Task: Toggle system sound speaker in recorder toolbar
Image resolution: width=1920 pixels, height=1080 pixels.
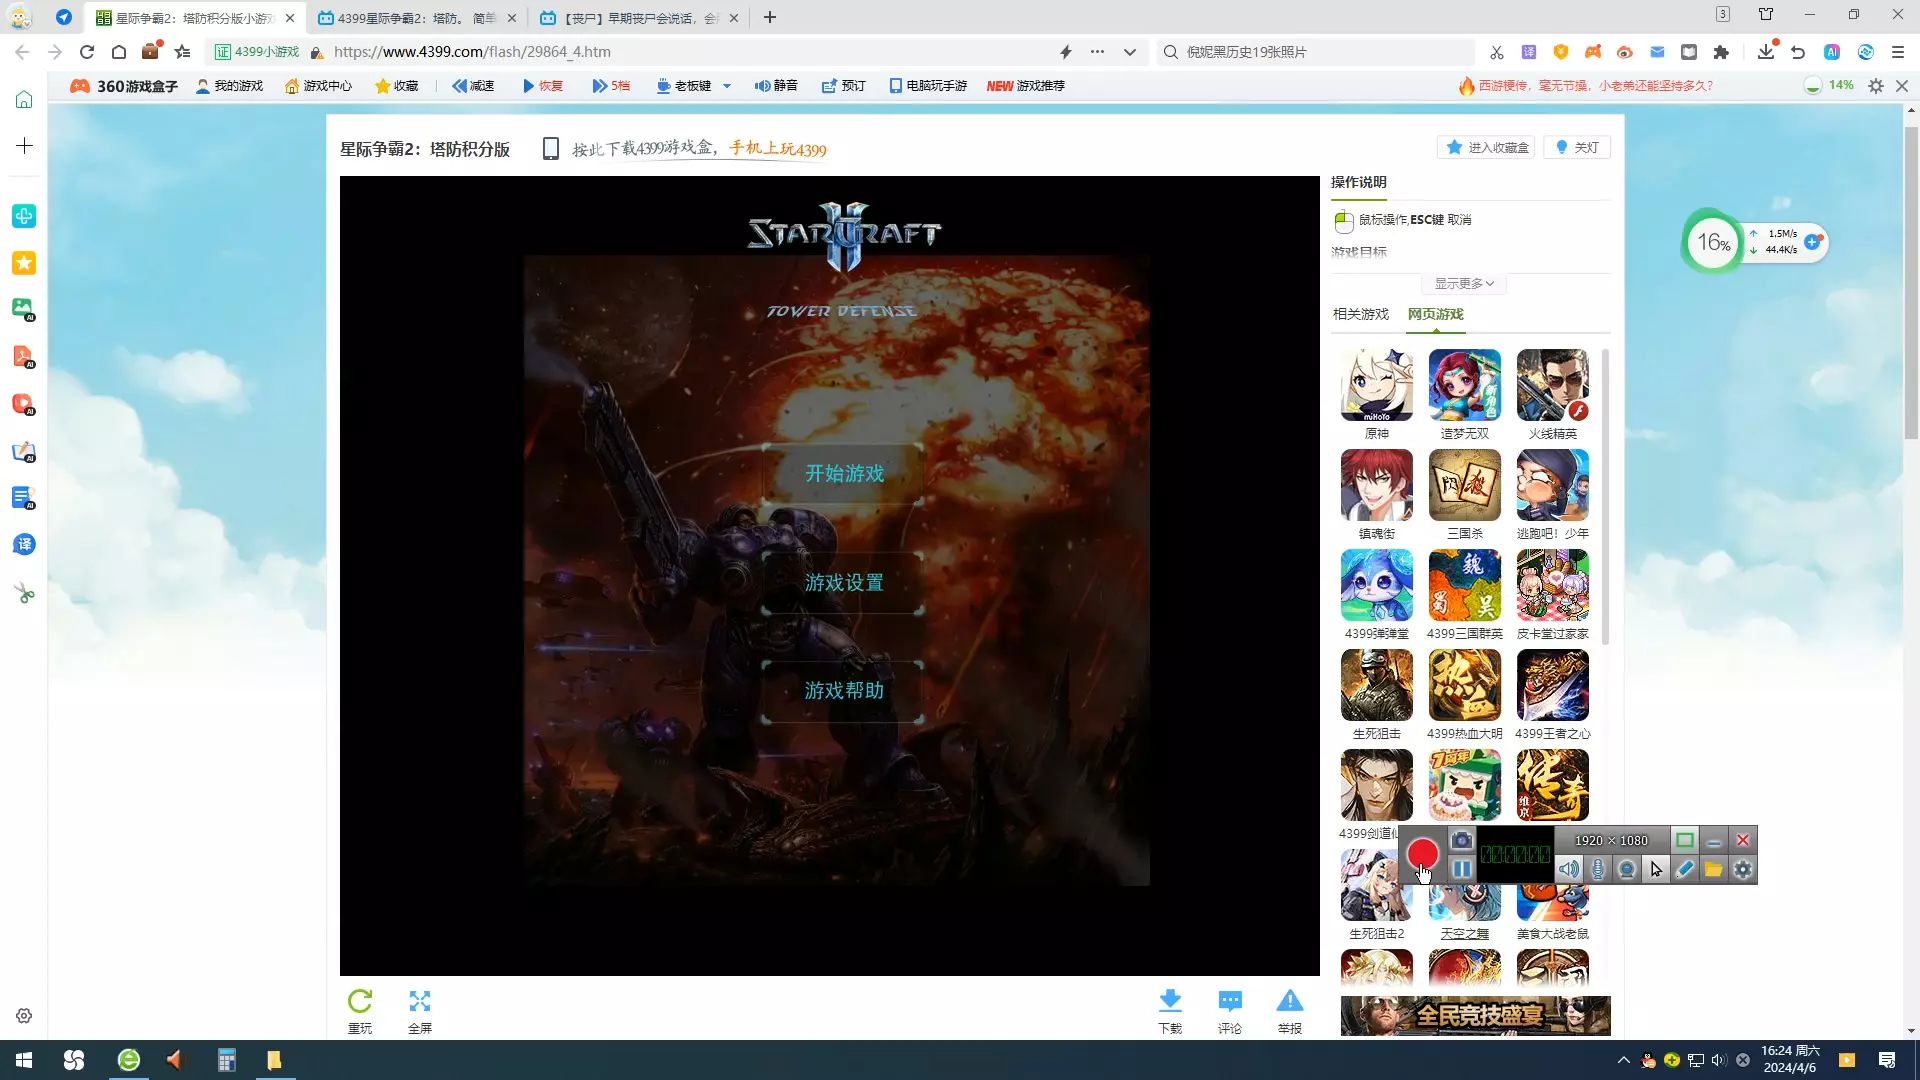Action: [x=1569, y=870]
